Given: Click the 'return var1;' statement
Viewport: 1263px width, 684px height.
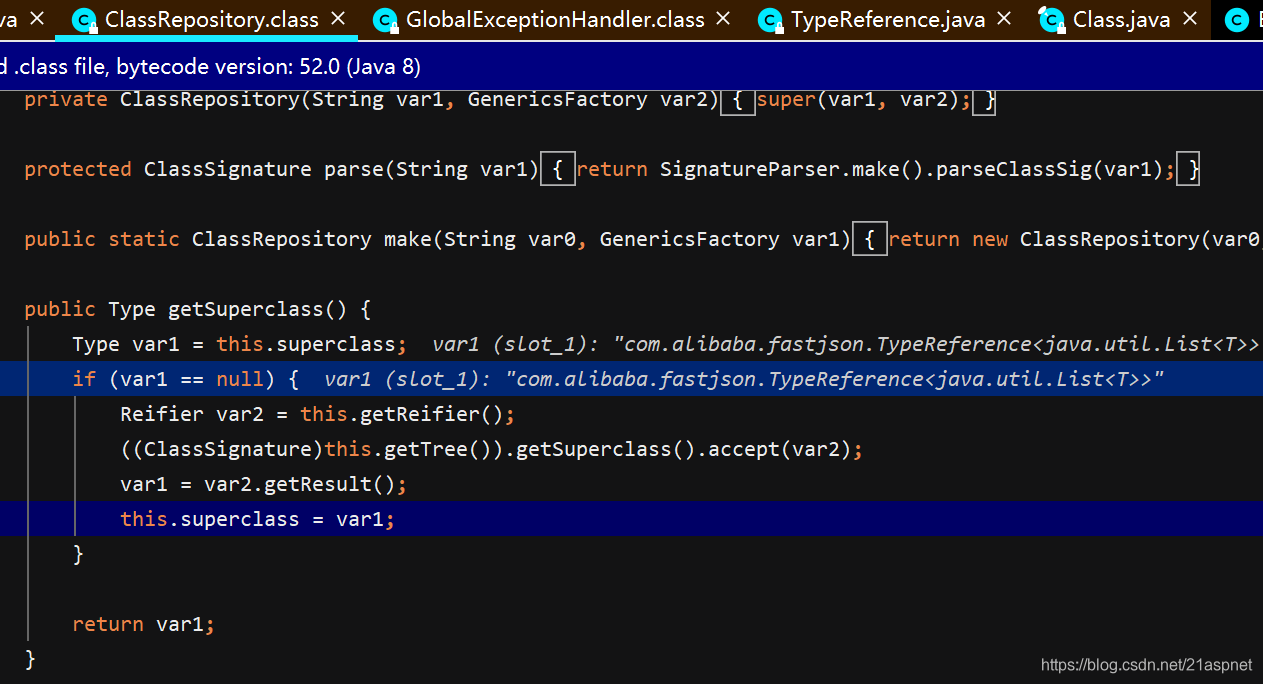Looking at the screenshot, I should point(144,624).
